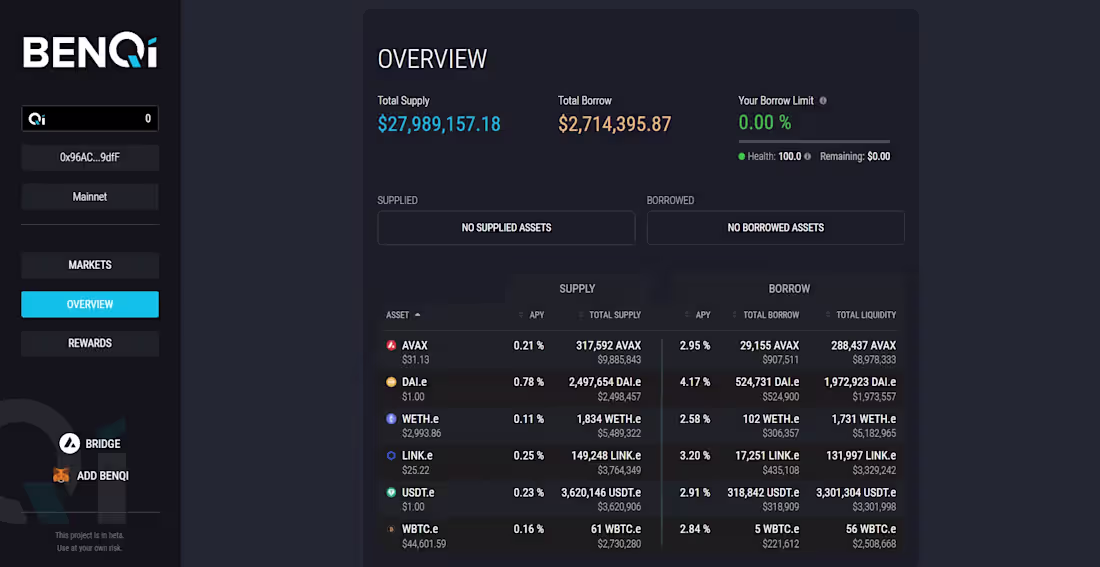
Task: Click the Mainnet network button
Action: pyautogui.click(x=90, y=196)
